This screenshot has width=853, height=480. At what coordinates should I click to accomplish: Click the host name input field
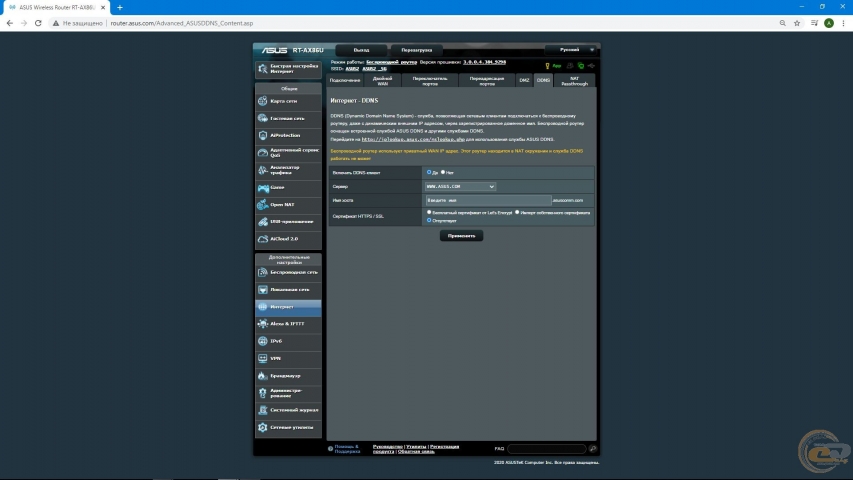click(x=488, y=200)
